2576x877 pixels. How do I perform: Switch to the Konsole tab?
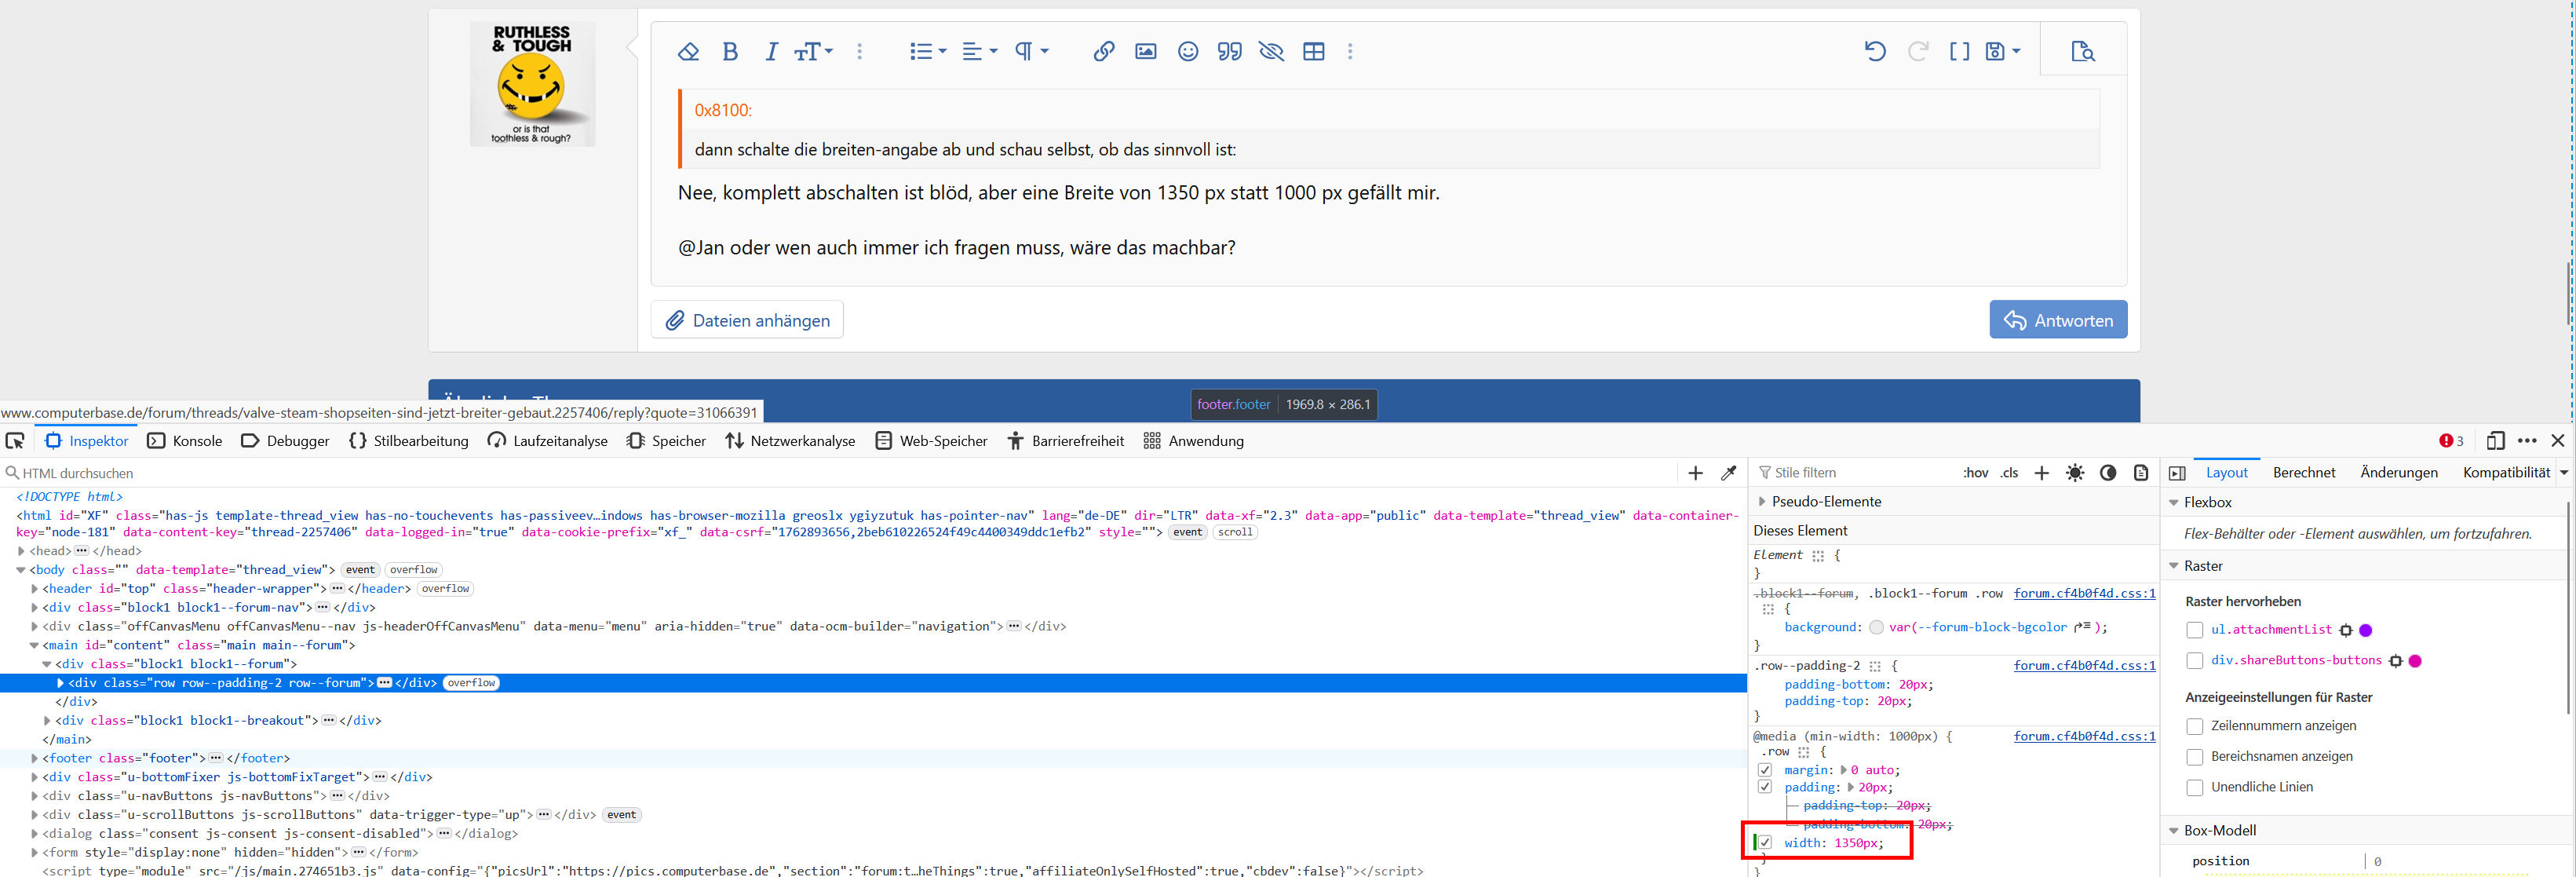click(185, 441)
